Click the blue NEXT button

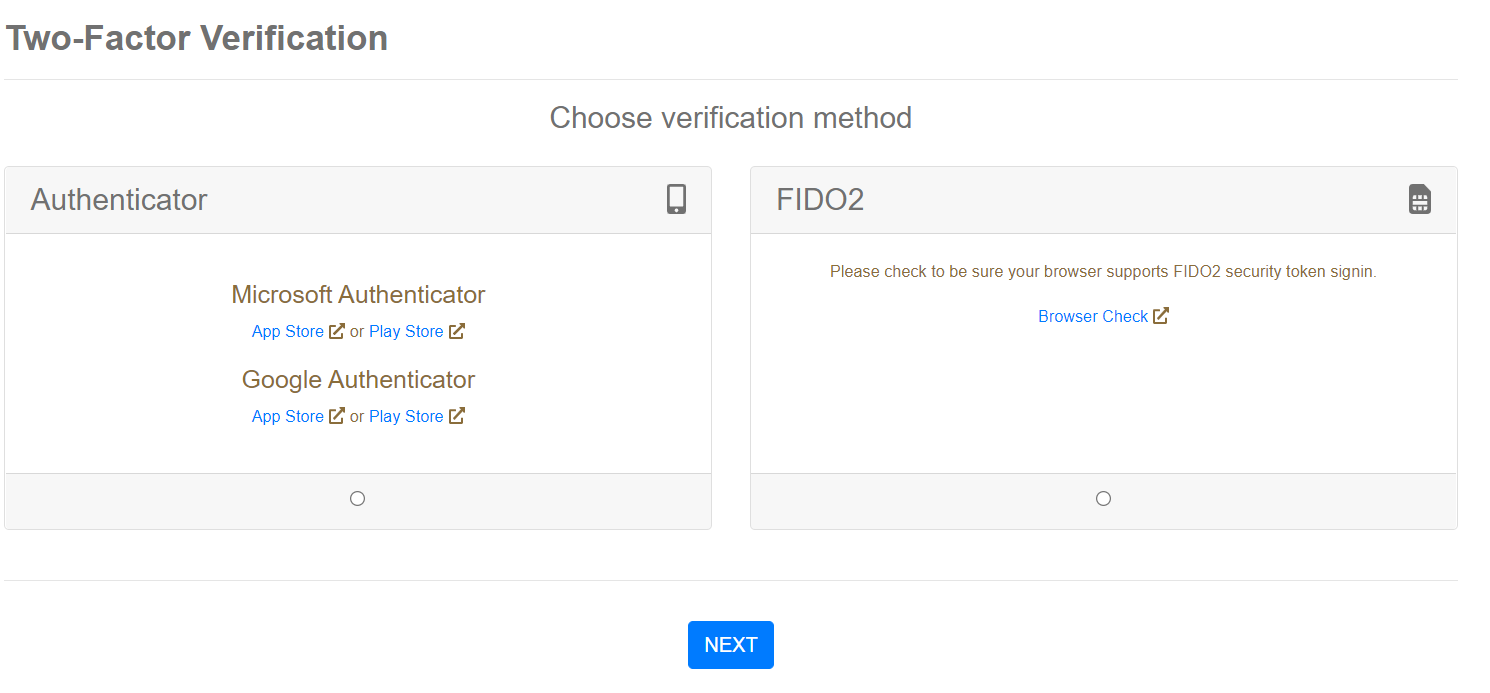coord(731,645)
